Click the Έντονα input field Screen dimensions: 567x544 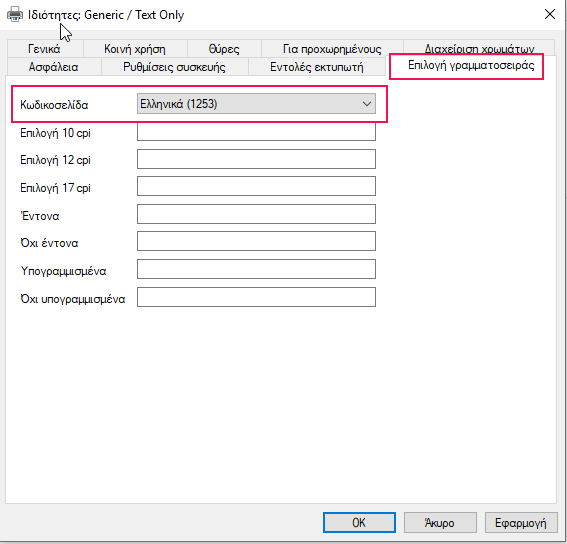(x=256, y=214)
